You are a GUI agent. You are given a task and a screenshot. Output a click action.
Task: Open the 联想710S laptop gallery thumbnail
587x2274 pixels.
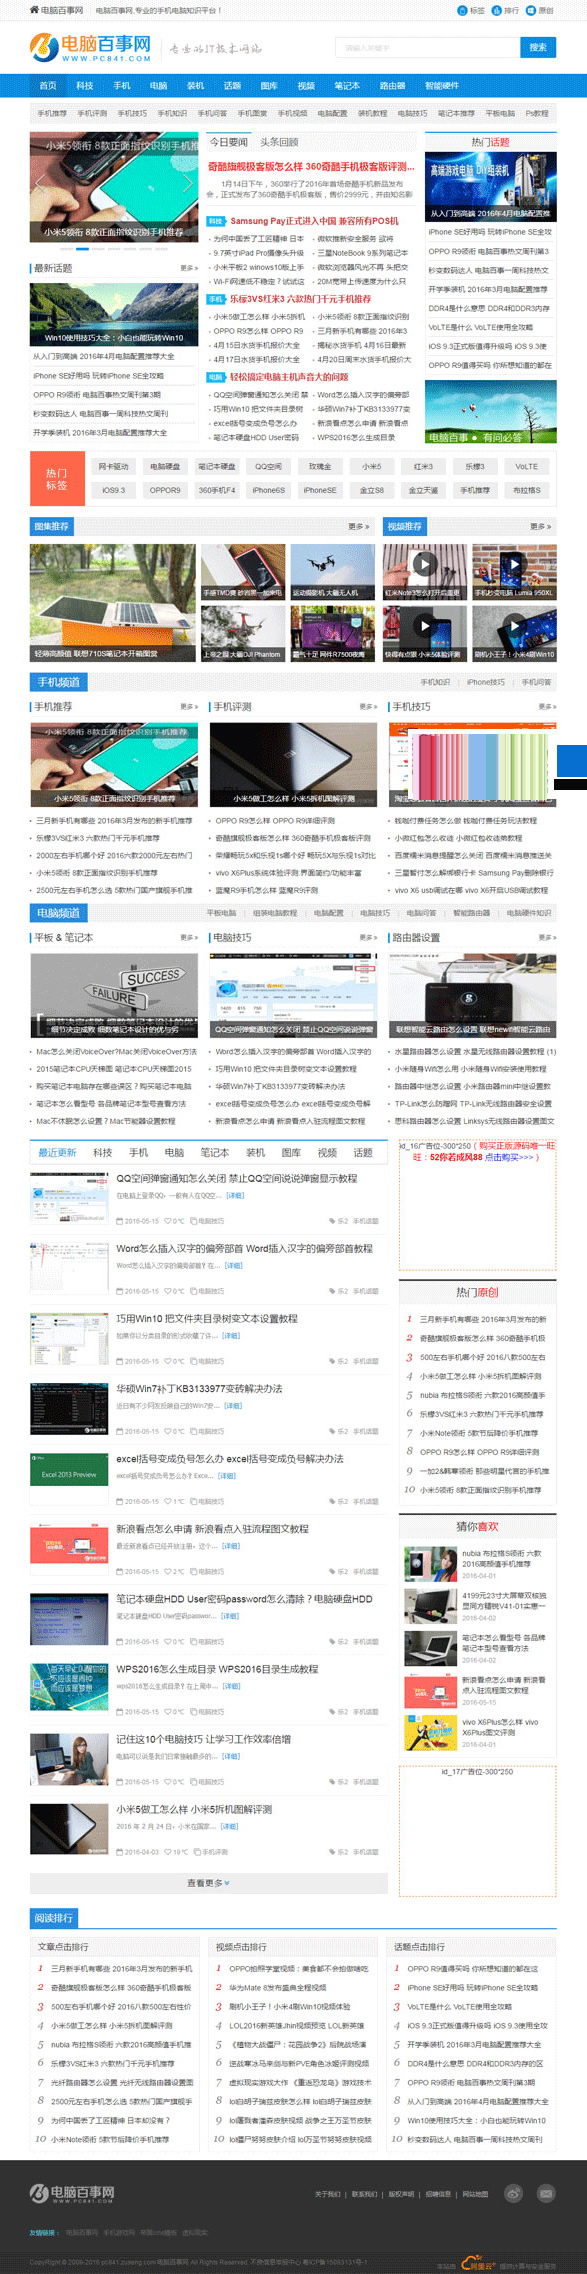click(x=113, y=603)
